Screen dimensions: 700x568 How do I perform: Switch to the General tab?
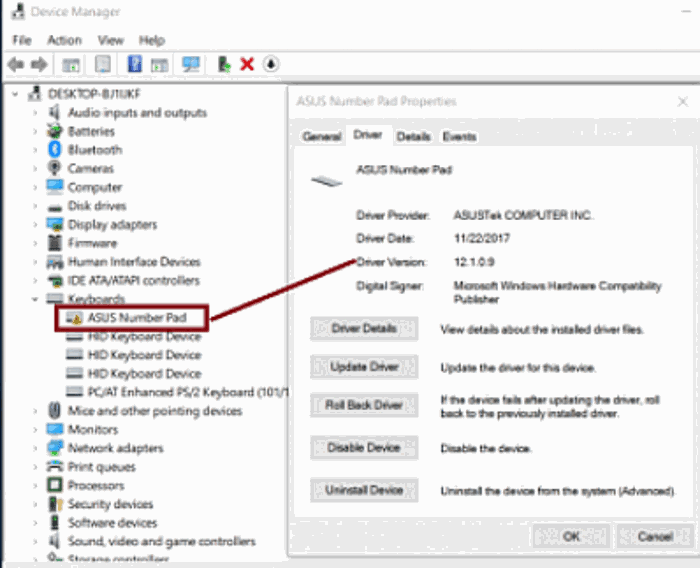[x=321, y=136]
